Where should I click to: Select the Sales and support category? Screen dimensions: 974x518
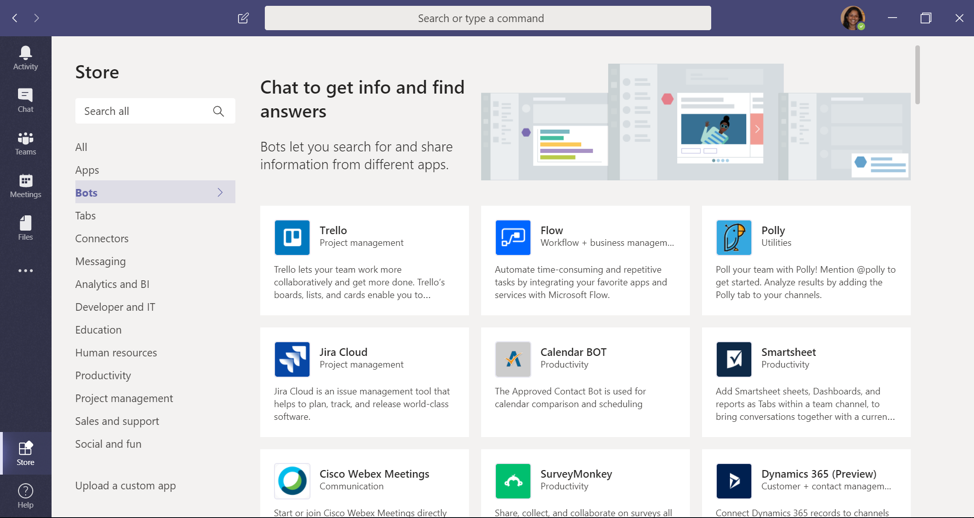(x=117, y=421)
